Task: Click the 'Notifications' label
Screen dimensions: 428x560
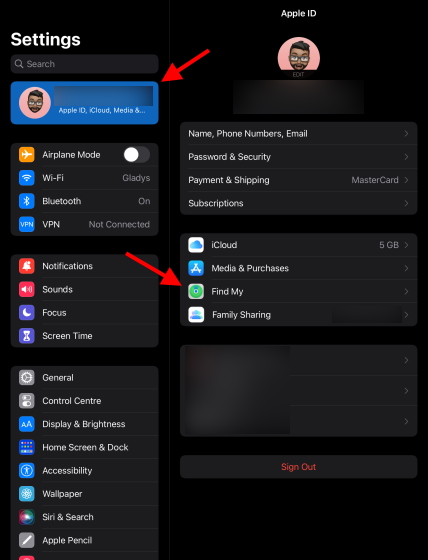Action: pos(68,266)
